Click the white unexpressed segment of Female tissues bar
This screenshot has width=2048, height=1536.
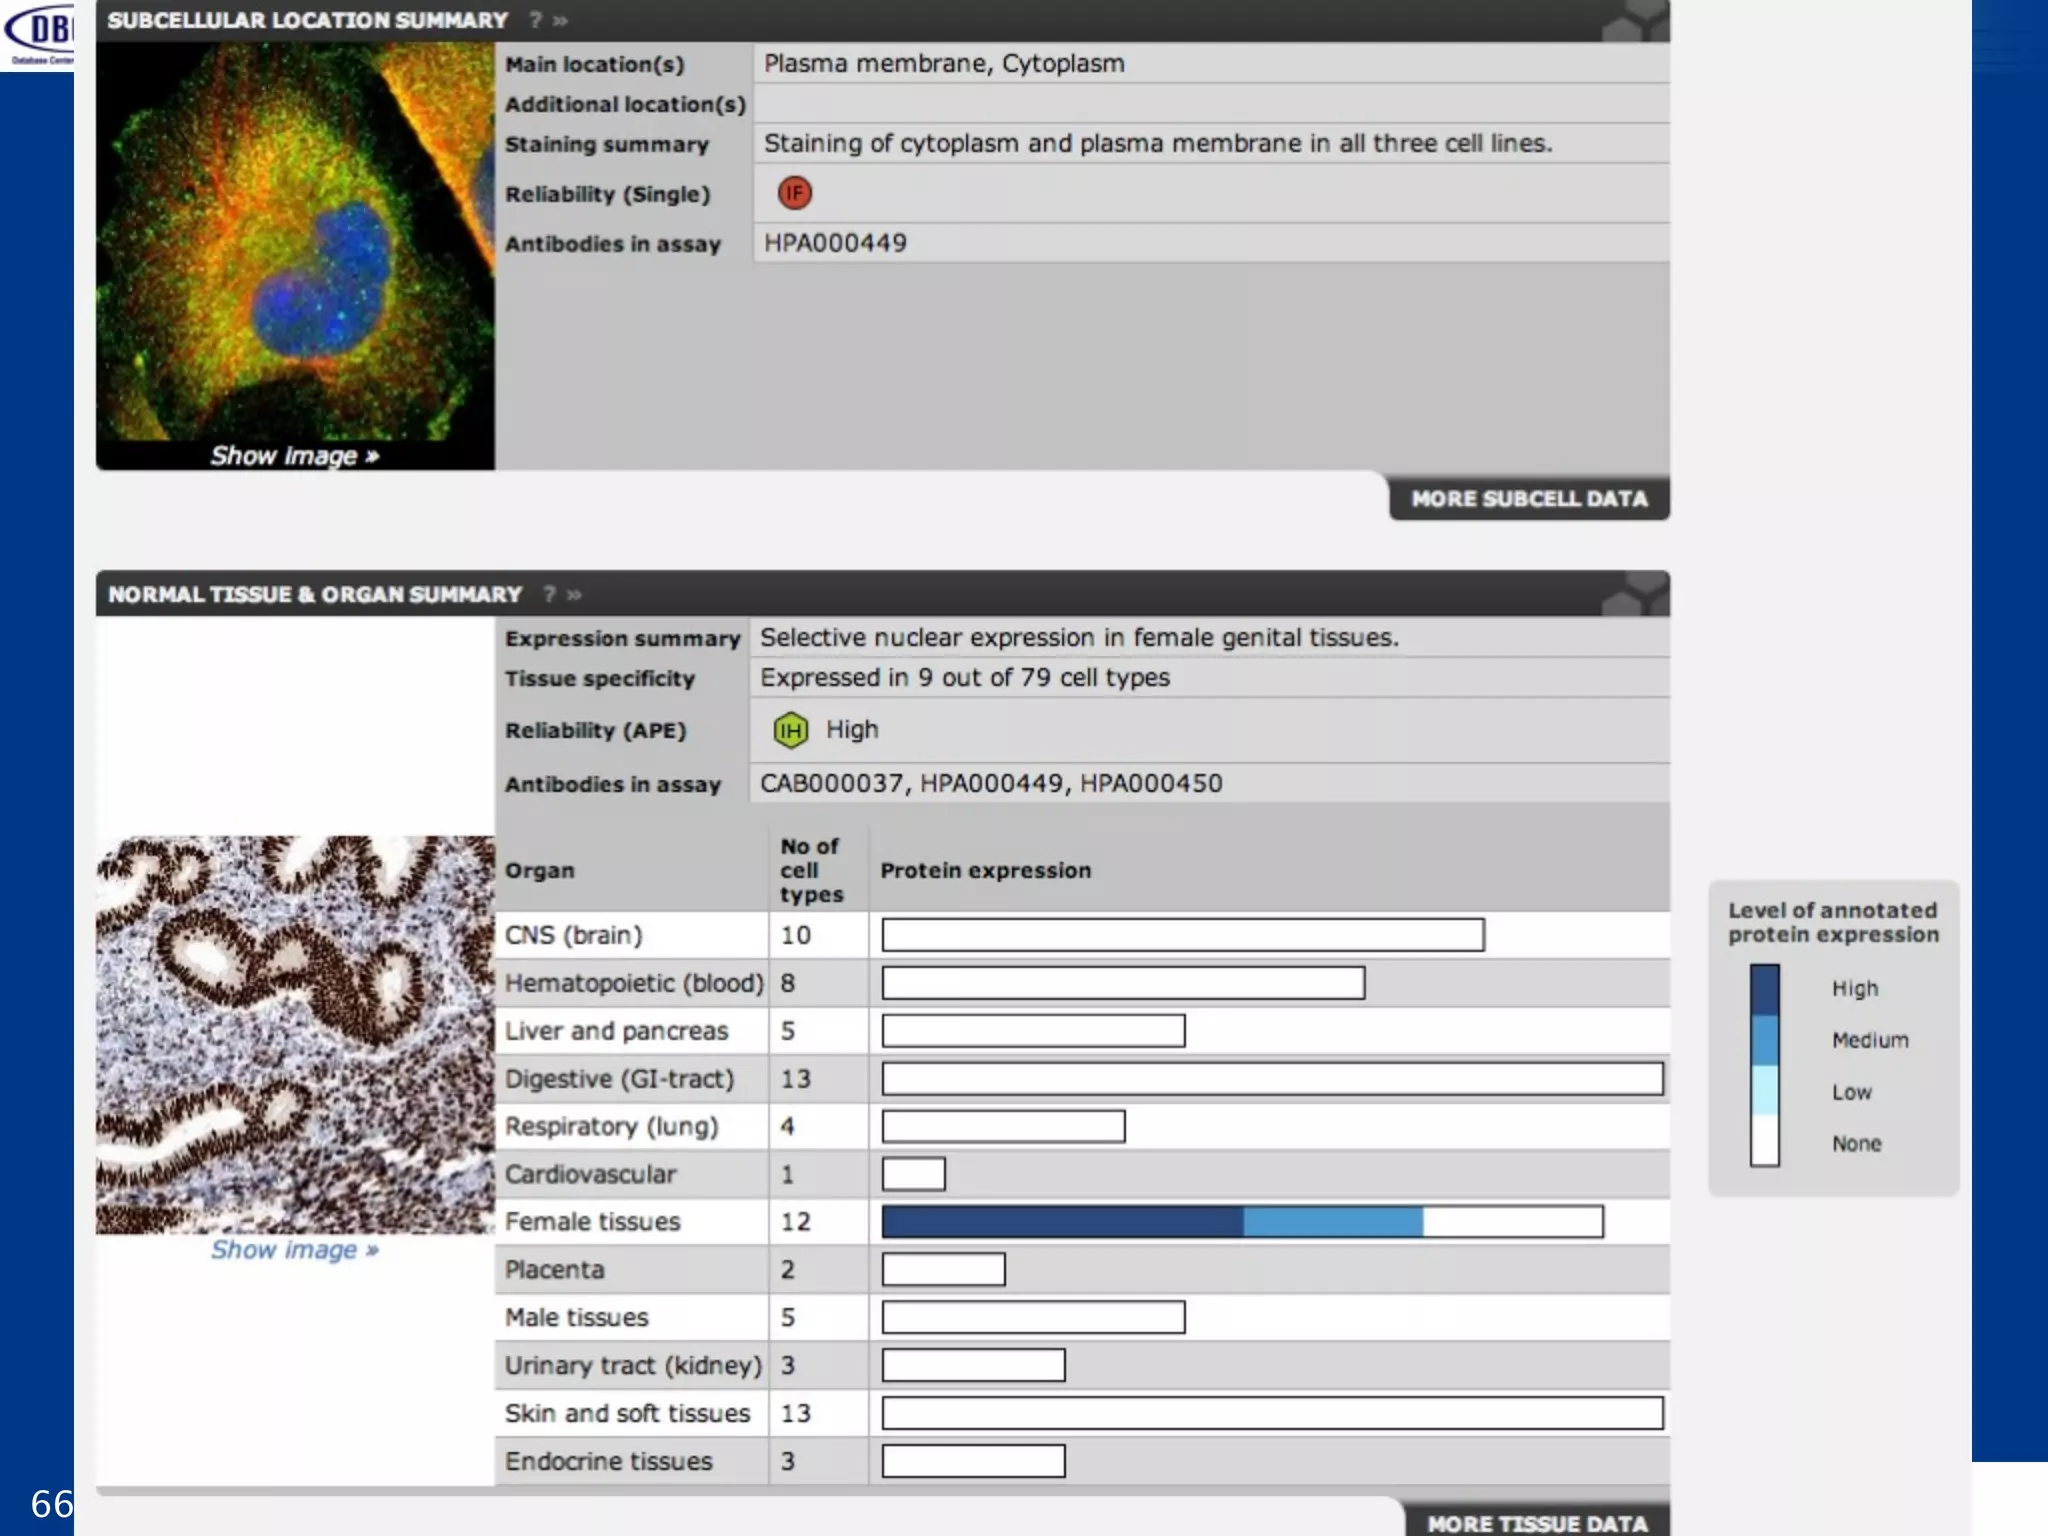point(1513,1221)
